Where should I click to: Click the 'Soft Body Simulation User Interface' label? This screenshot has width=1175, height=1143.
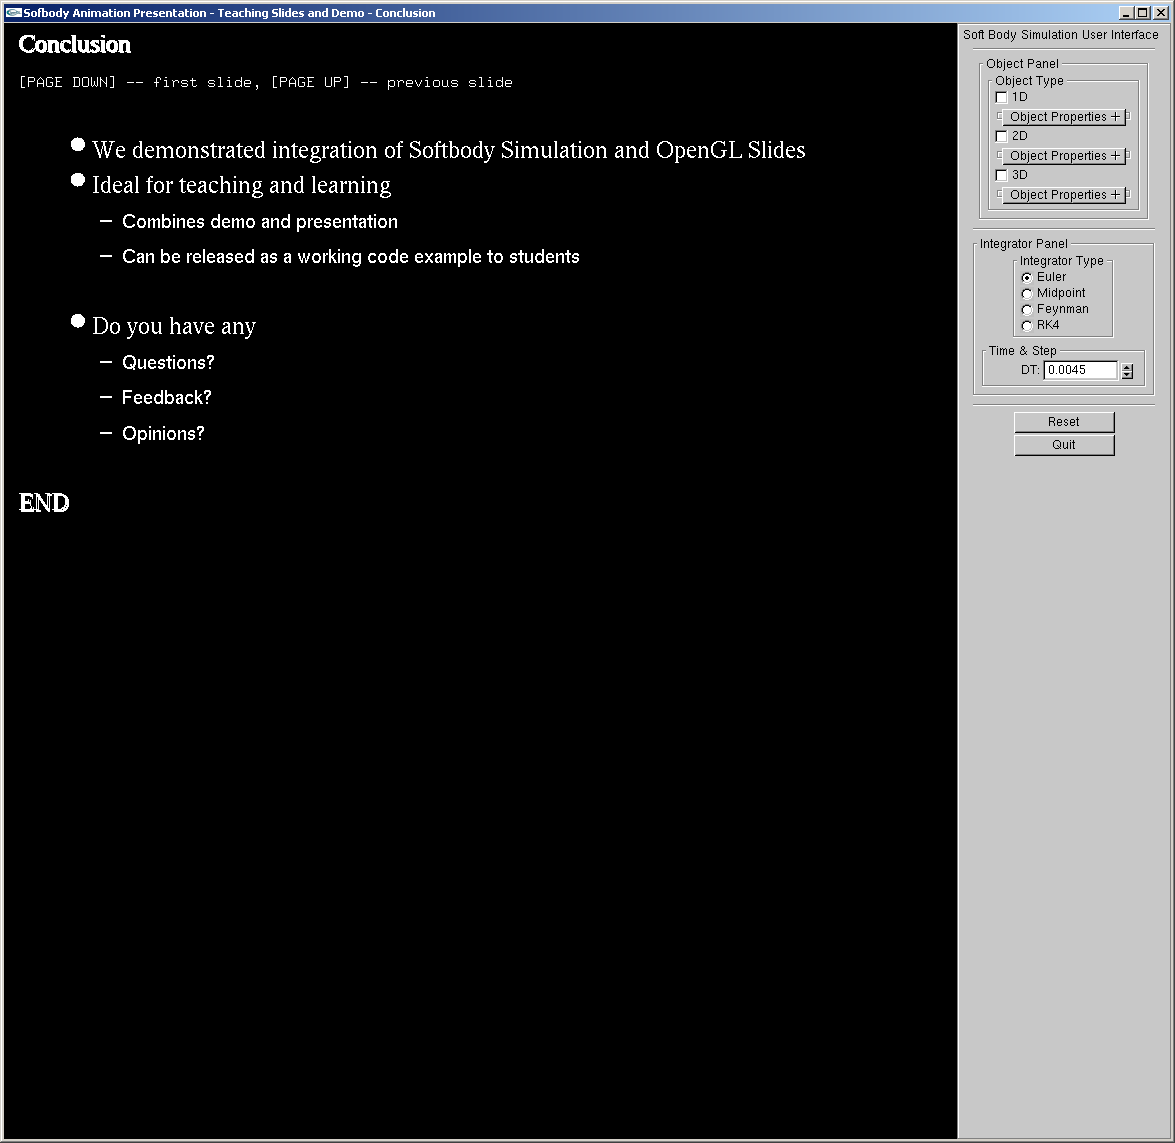(x=1060, y=35)
